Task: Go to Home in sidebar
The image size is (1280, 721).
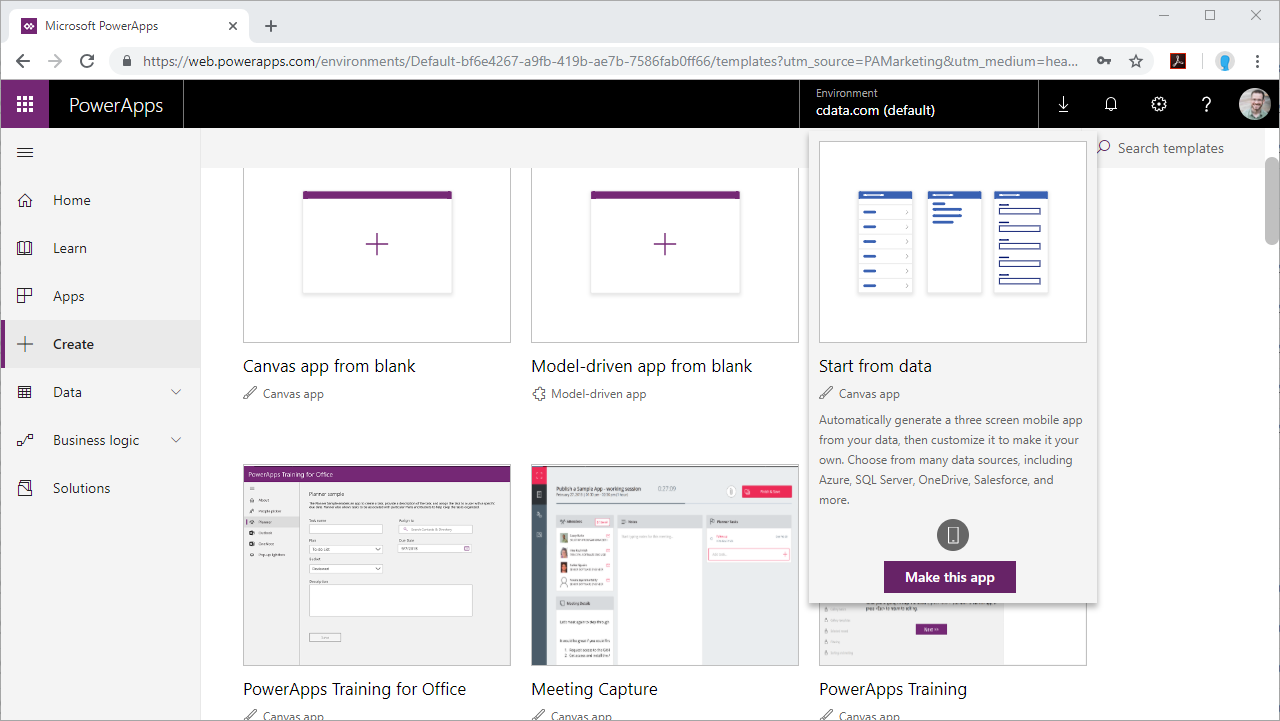Action: pyautogui.click(x=100, y=200)
